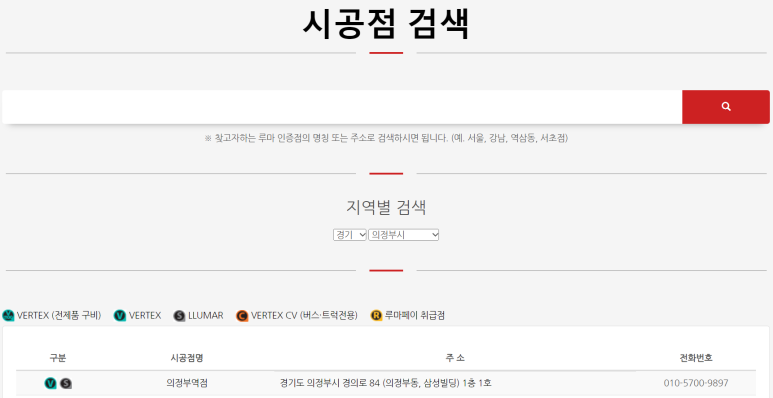Open the 의정부시 city dropdown
773x398 pixels.
coord(403,235)
